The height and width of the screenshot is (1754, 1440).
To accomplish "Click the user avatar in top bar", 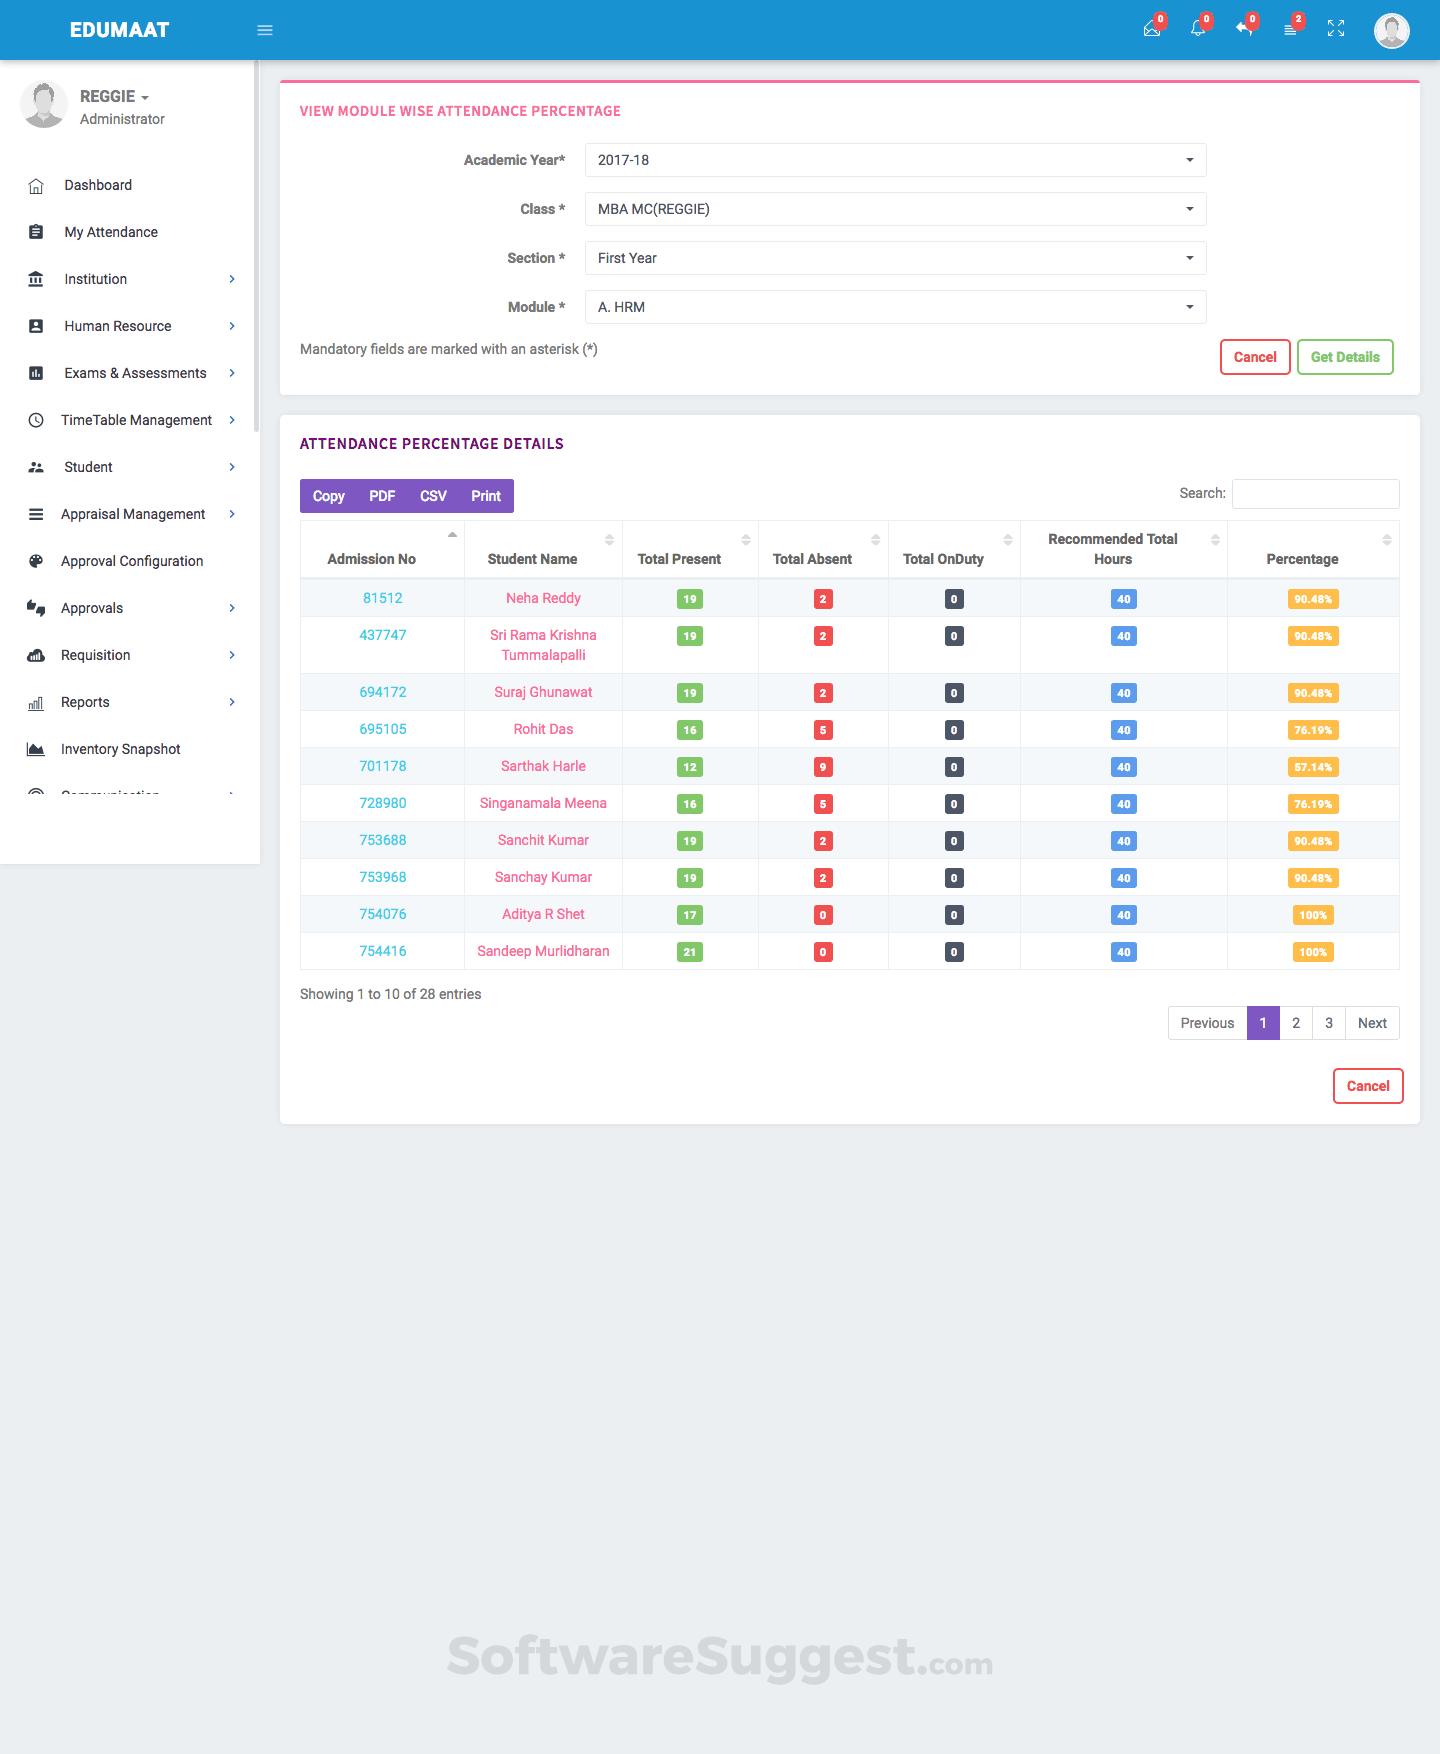I will coord(1391,30).
